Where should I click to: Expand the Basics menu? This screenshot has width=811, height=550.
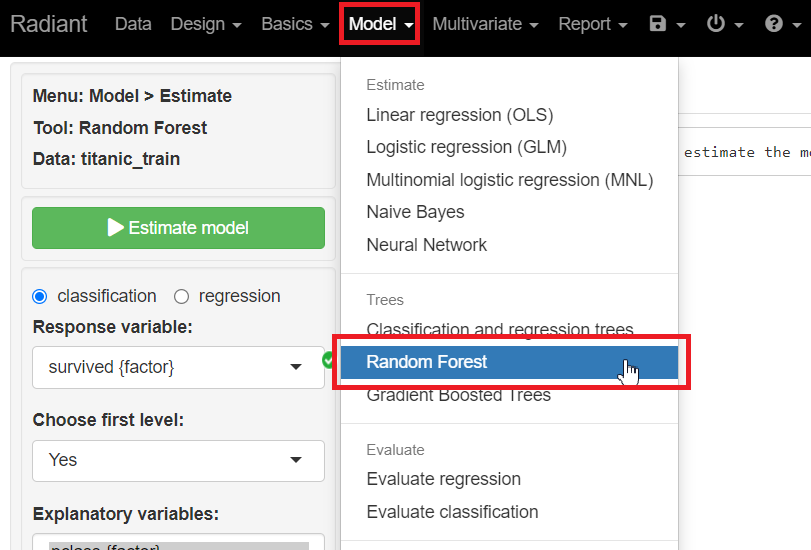coord(295,24)
